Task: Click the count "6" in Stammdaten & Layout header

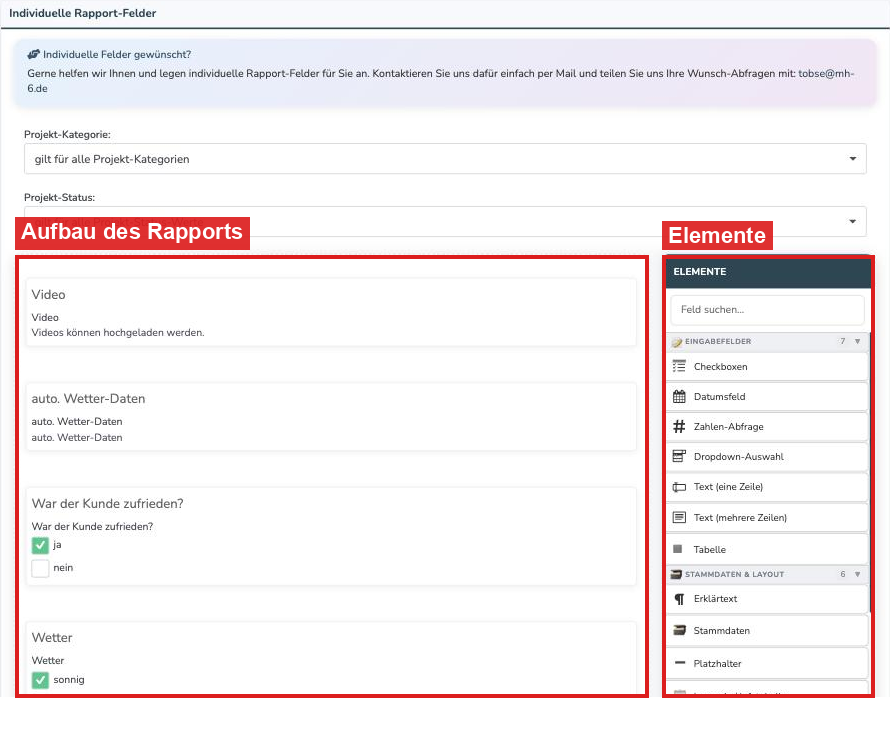Action: (843, 575)
